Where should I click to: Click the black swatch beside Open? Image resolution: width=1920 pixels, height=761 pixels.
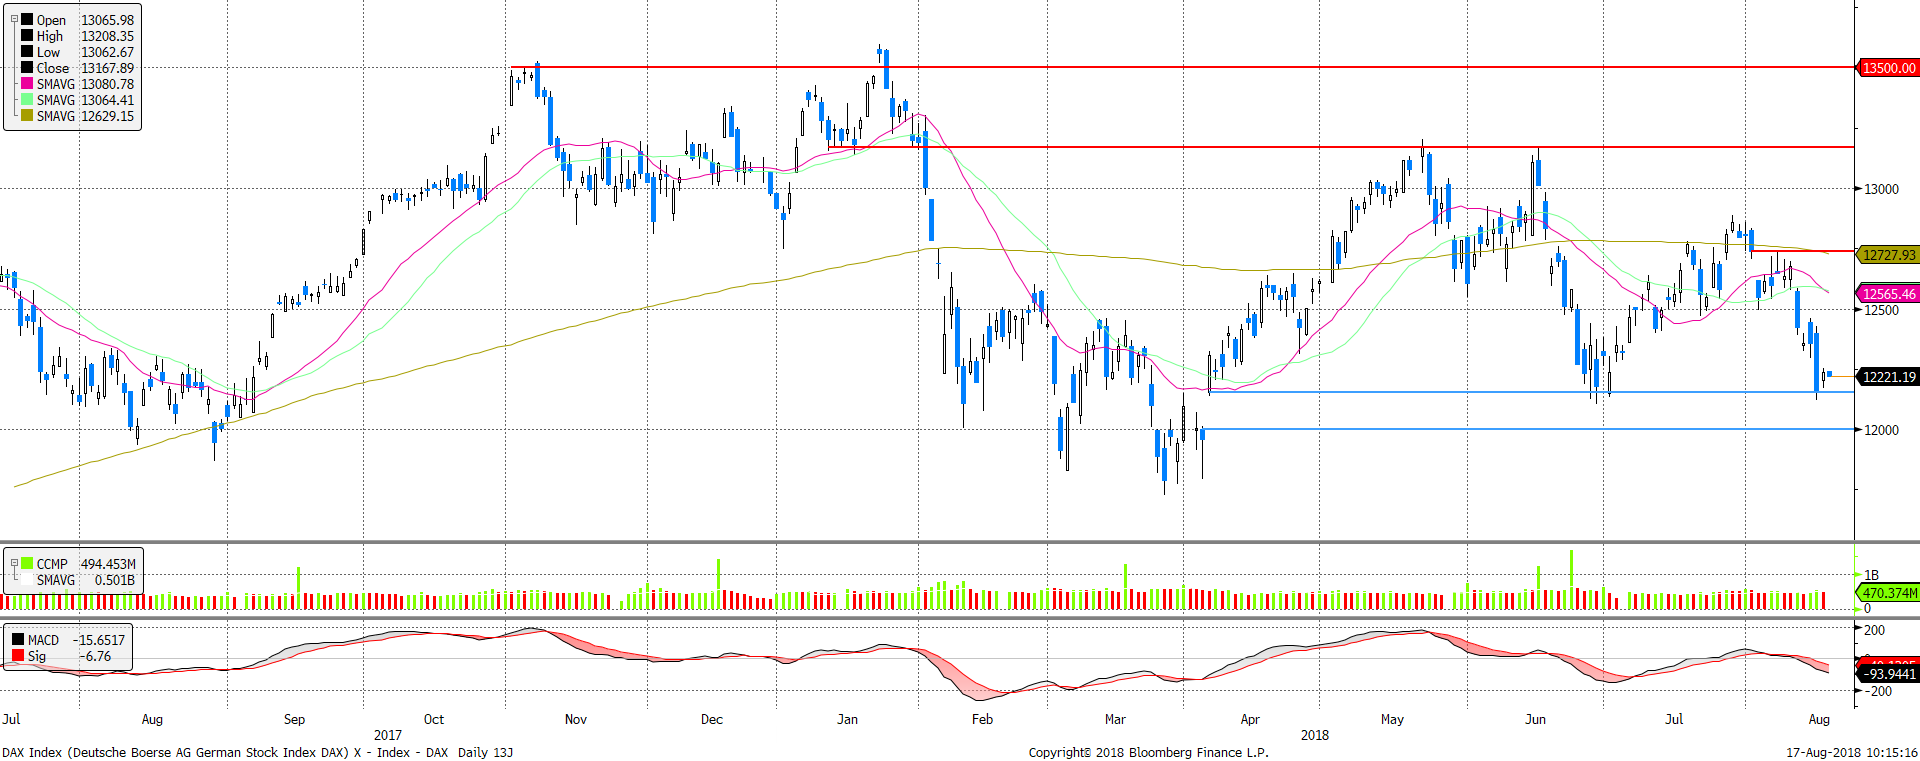27,19
